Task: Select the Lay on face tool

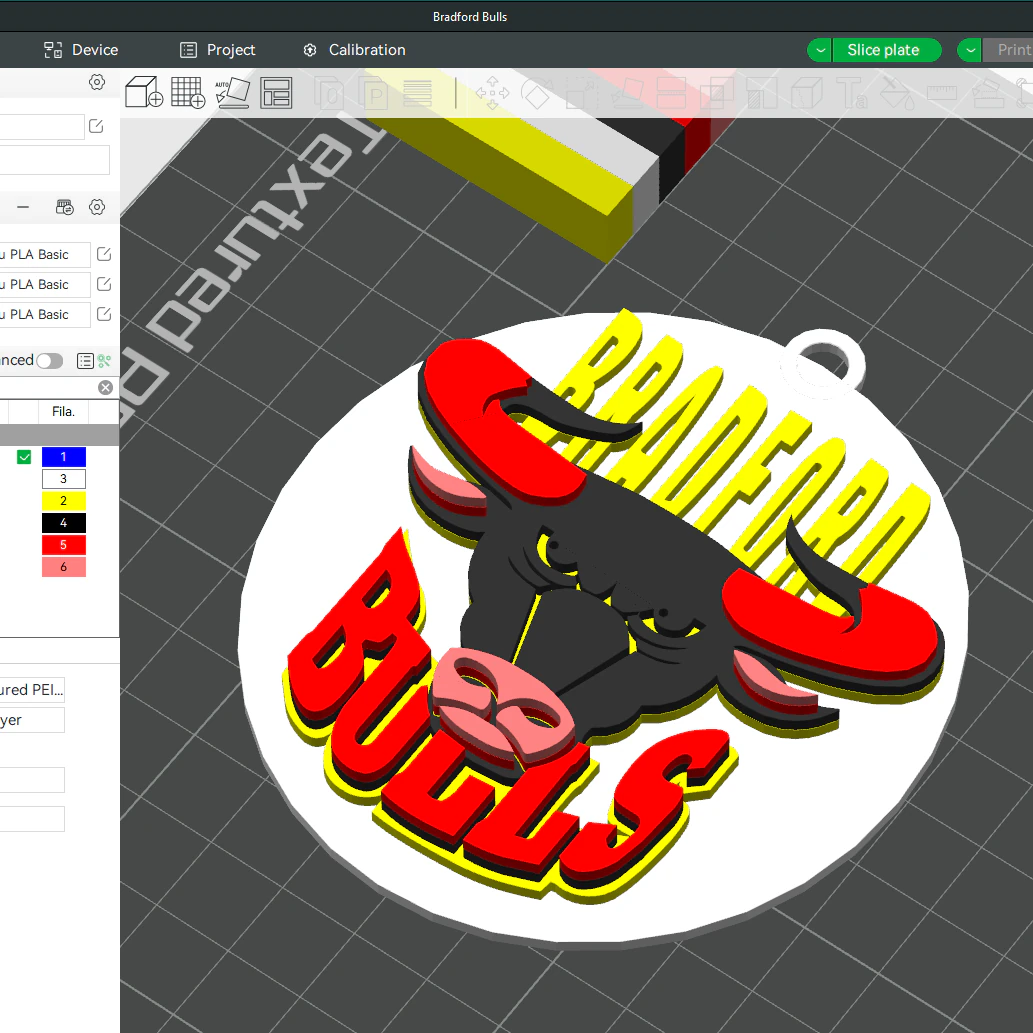Action: tap(627, 94)
